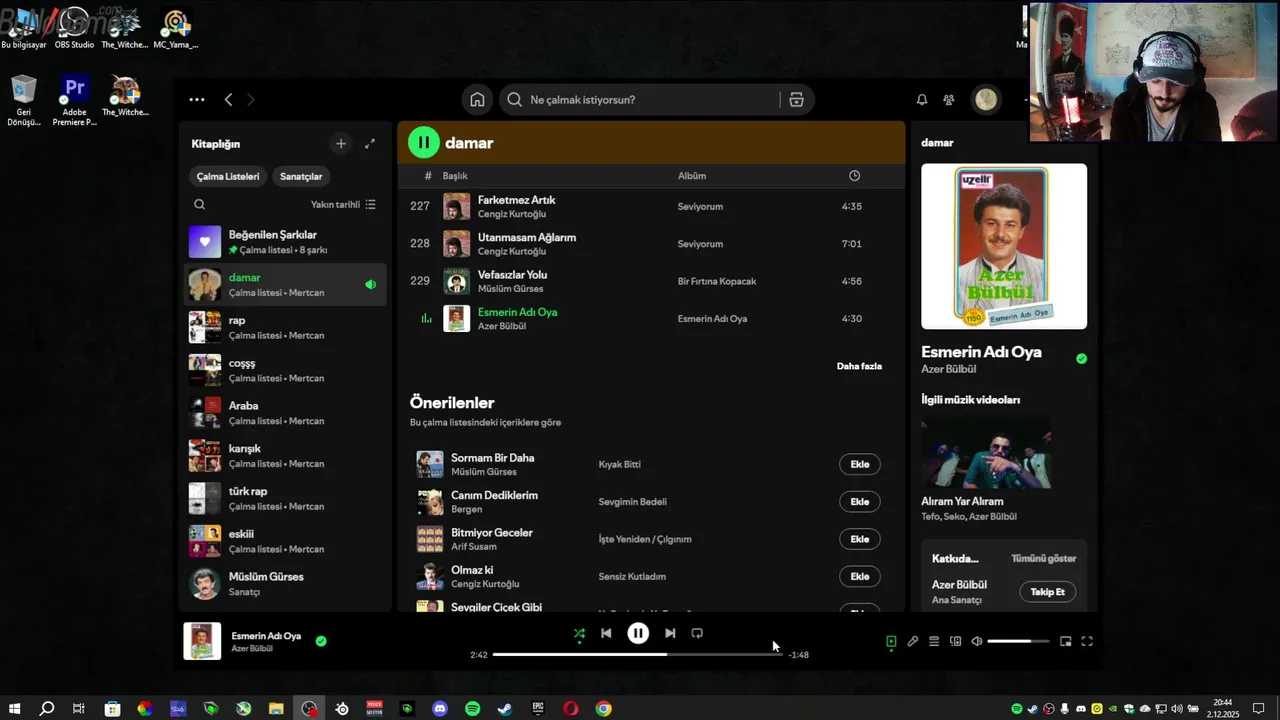Show all credits with Tümünü göster
The width and height of the screenshot is (1280, 720).
[1044, 558]
